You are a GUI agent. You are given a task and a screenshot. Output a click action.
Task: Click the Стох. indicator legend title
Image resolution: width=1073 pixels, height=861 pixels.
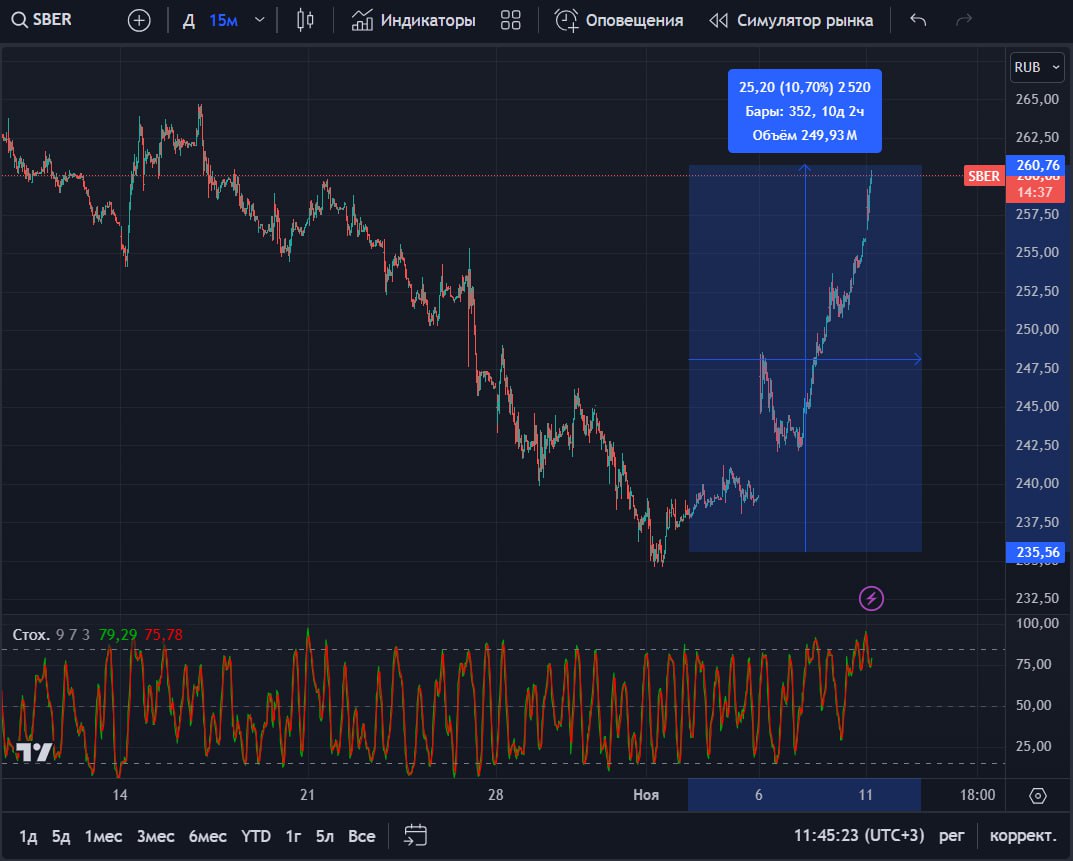[x=31, y=634]
